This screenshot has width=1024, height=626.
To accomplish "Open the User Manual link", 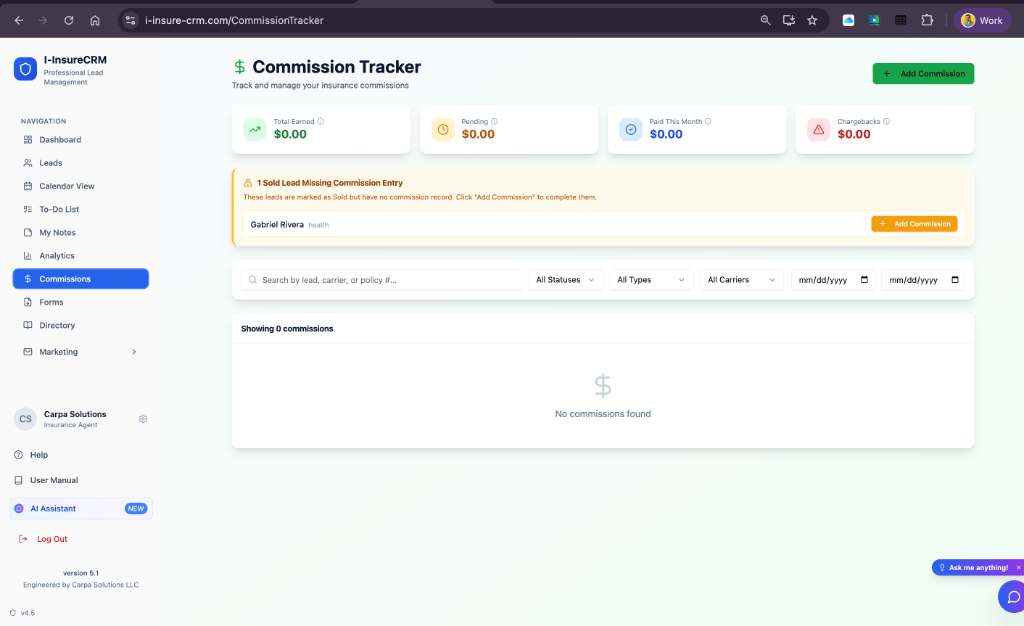I will pos(54,480).
